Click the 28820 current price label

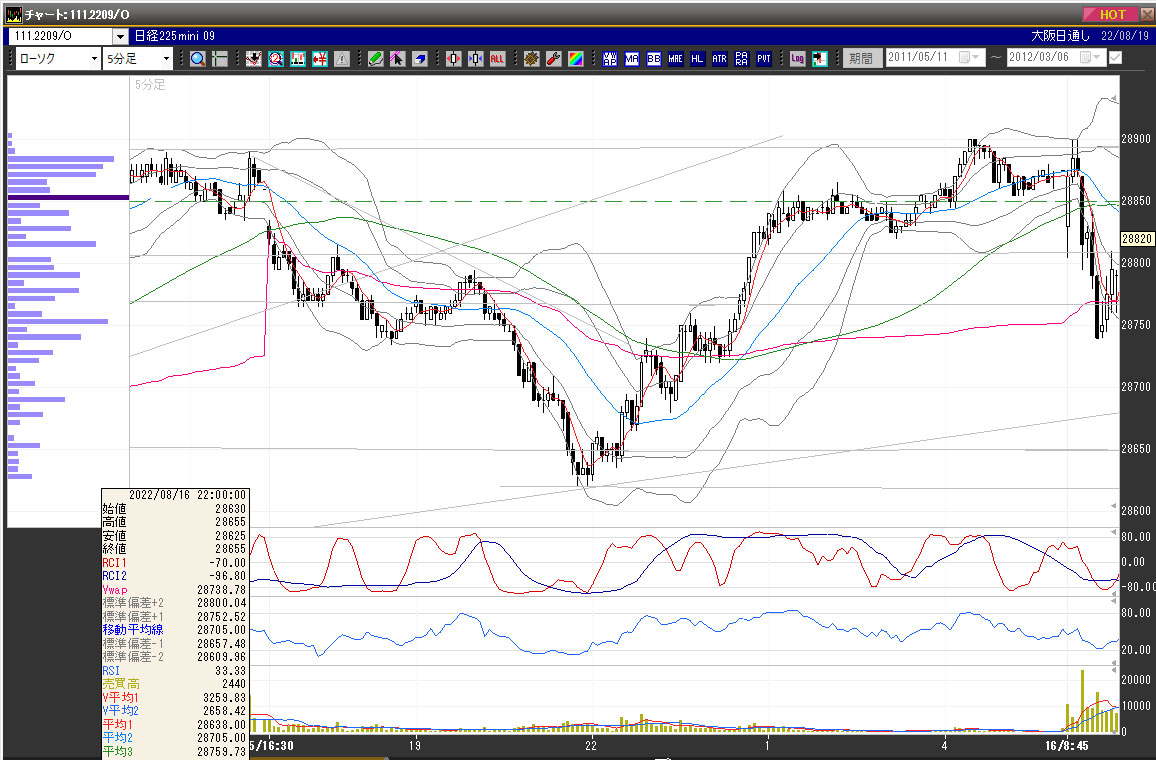(x=1136, y=239)
